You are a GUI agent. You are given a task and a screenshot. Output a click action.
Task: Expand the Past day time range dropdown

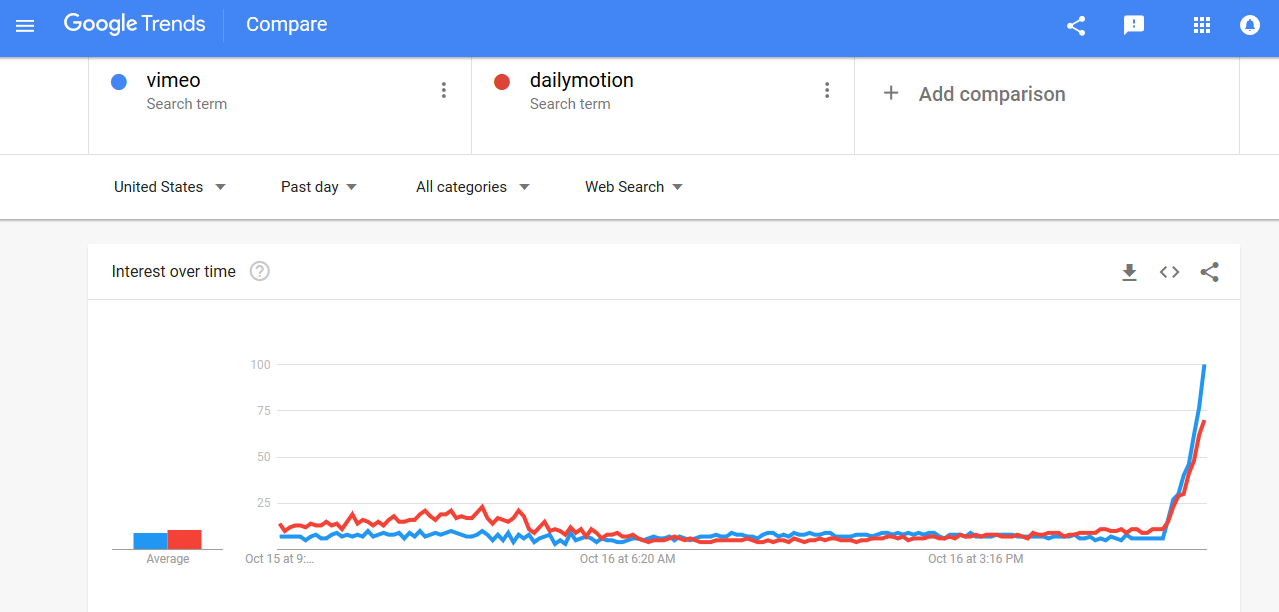319,187
